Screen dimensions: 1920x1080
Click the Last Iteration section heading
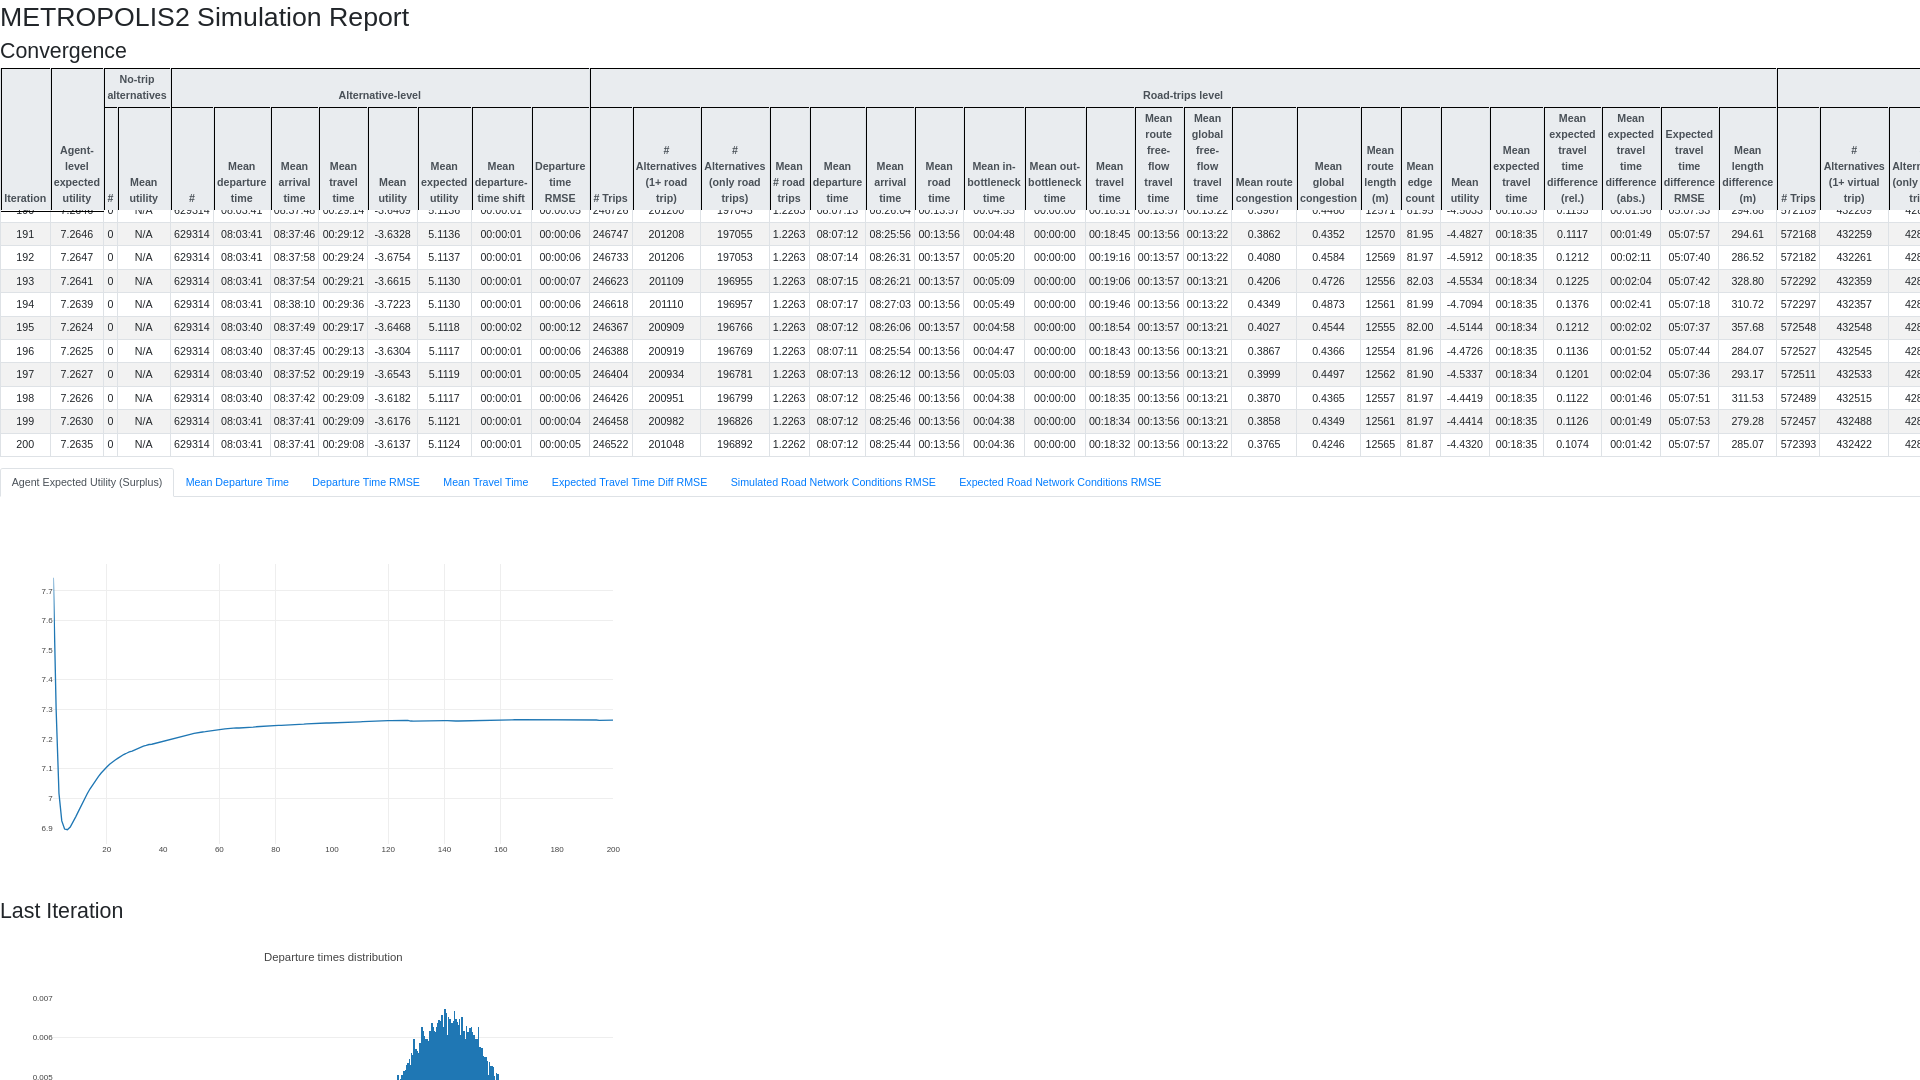pos(61,911)
